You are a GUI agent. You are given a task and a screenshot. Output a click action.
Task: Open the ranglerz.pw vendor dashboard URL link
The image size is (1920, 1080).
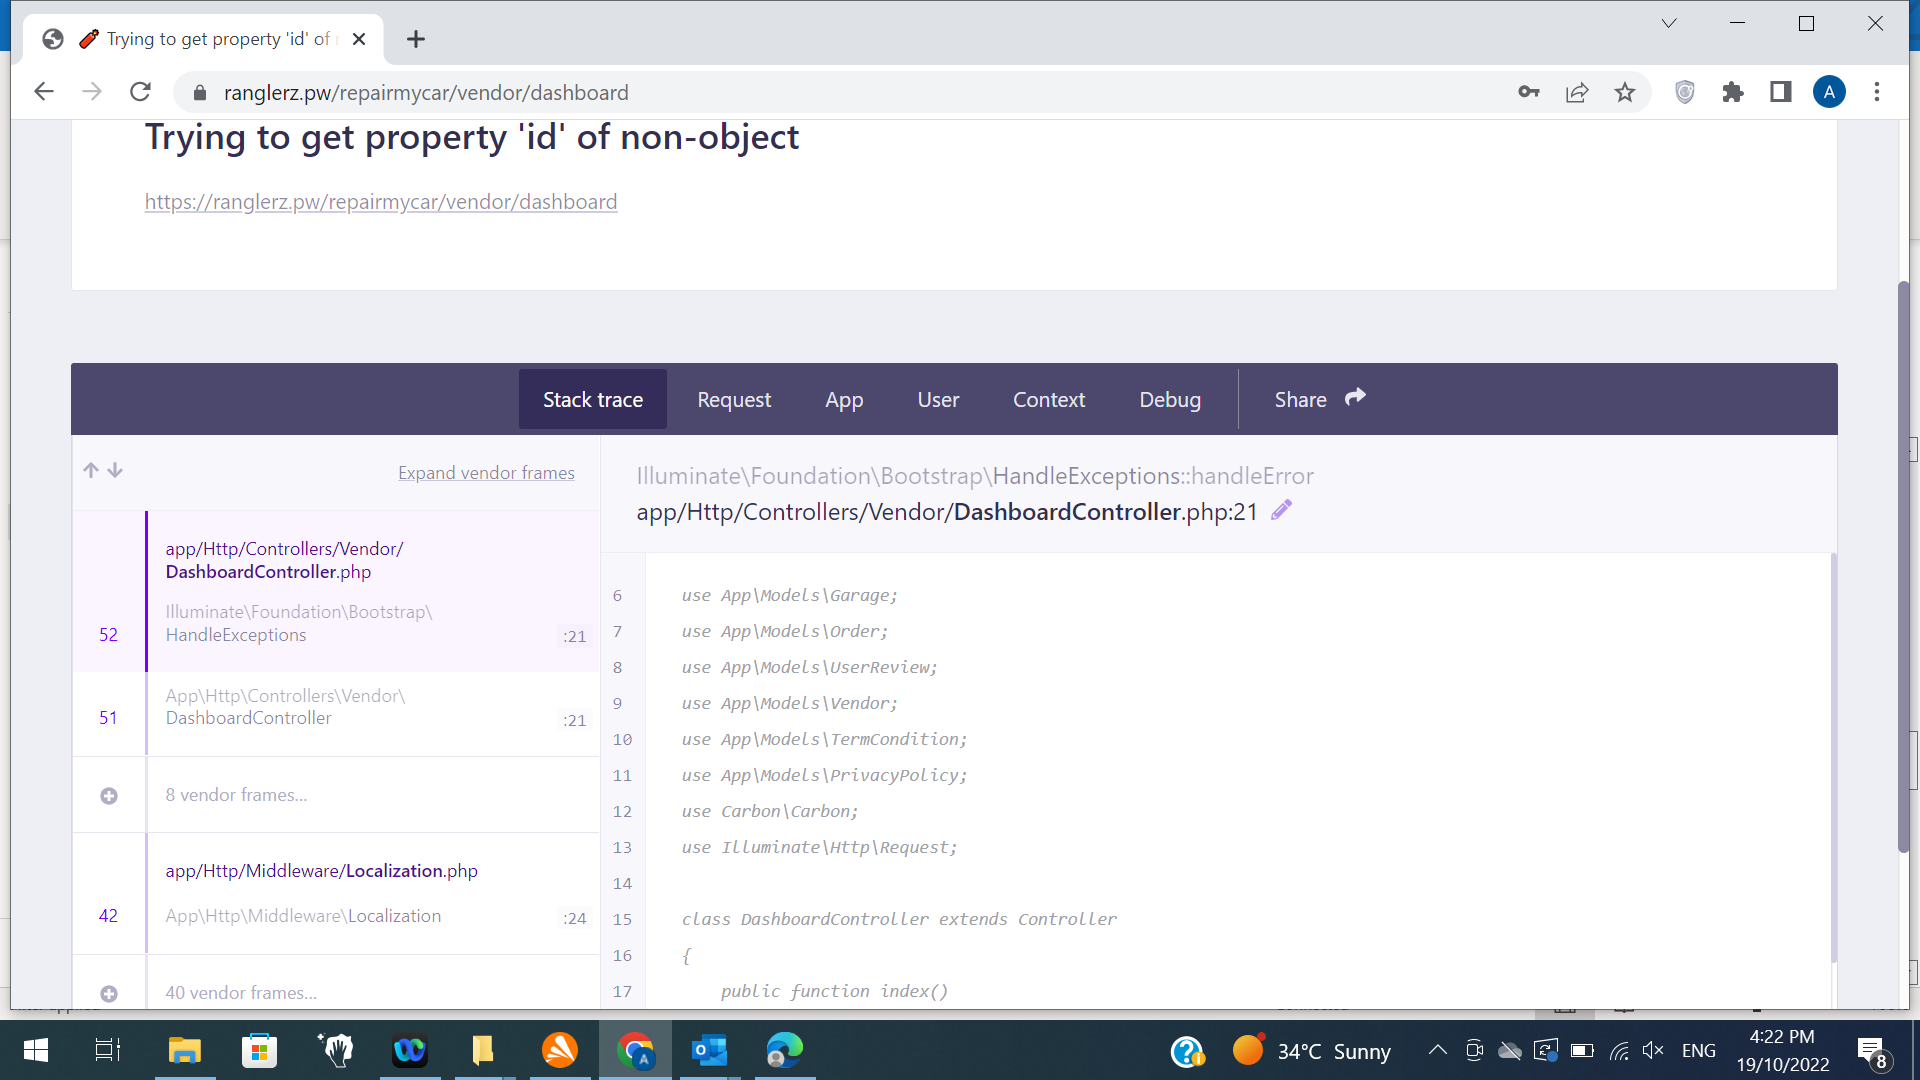380,202
